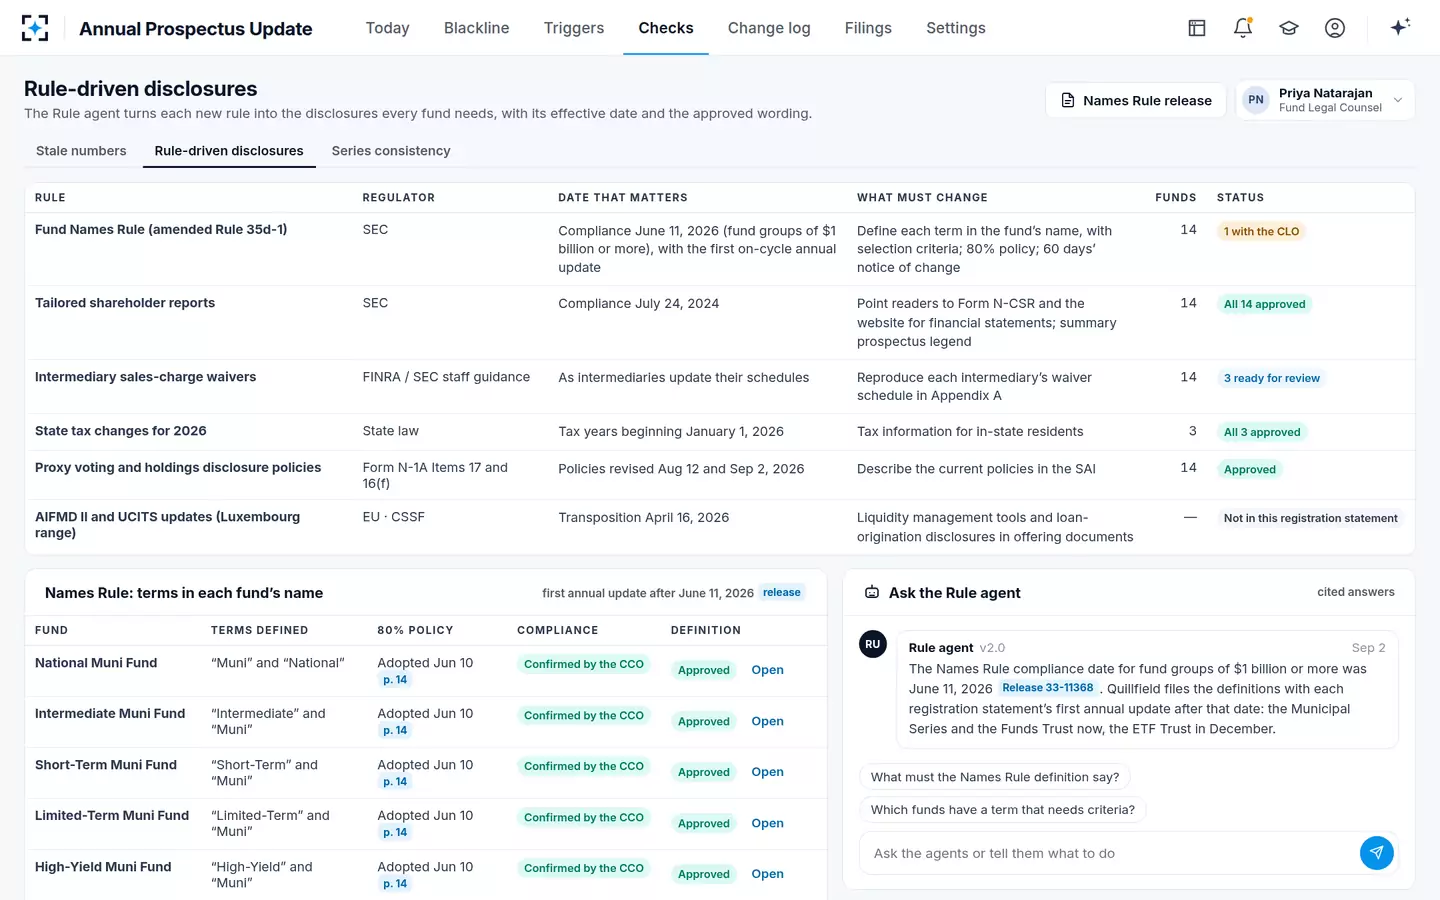This screenshot has height=900, width=1440.
Task: Choose 'What must the Names Rule definition say?' suggestion
Action: pos(995,777)
